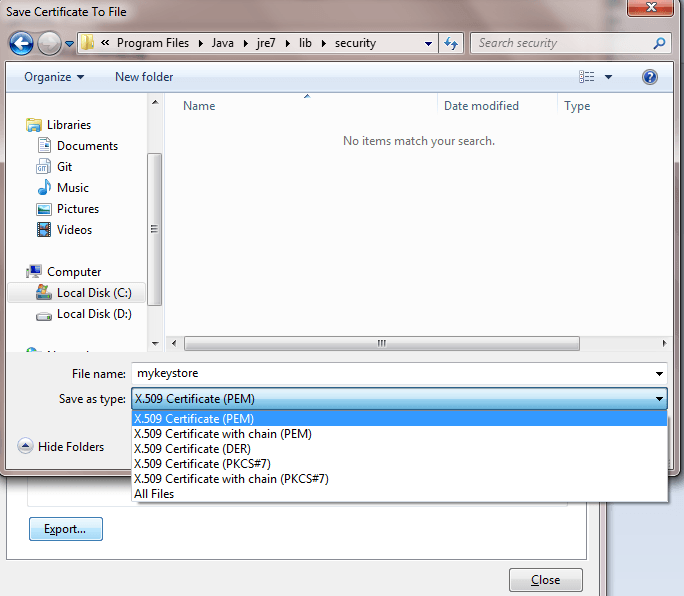Open the Pictures library
This screenshot has width=684, height=596.
(x=78, y=209)
